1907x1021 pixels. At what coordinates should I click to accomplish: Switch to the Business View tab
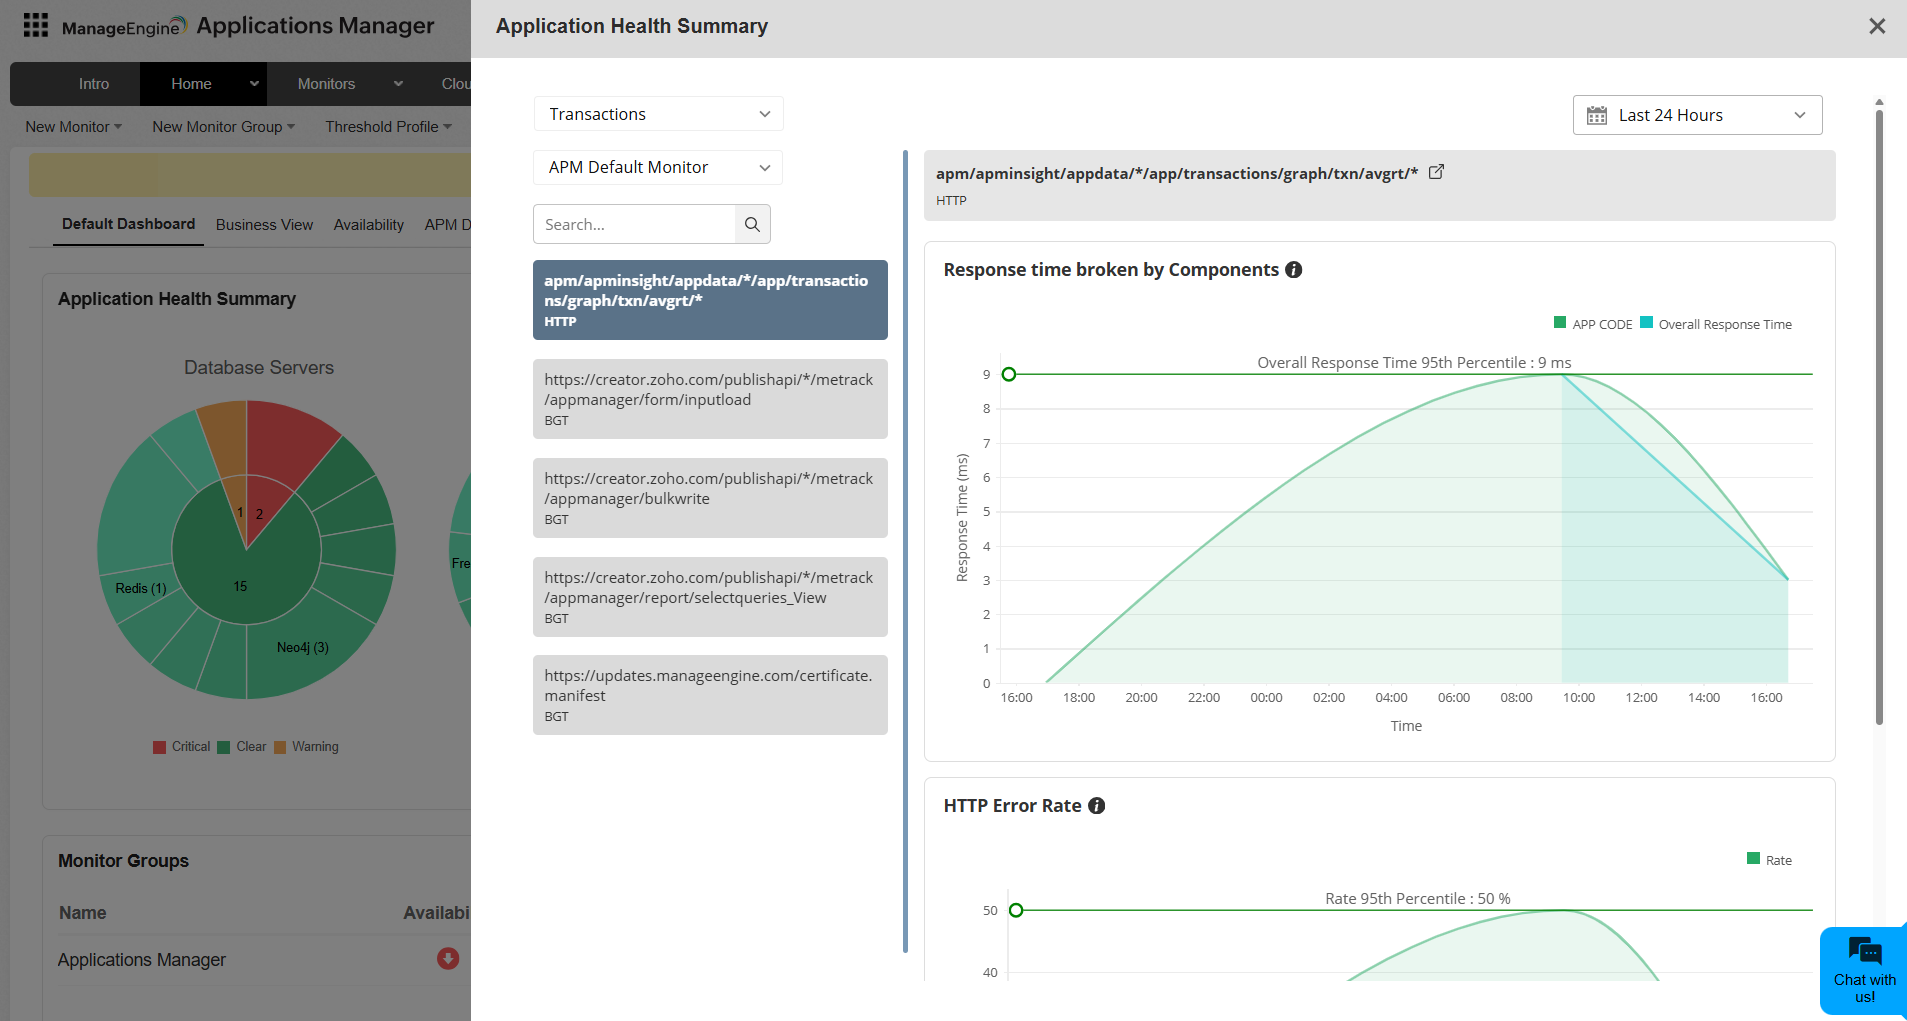(263, 224)
